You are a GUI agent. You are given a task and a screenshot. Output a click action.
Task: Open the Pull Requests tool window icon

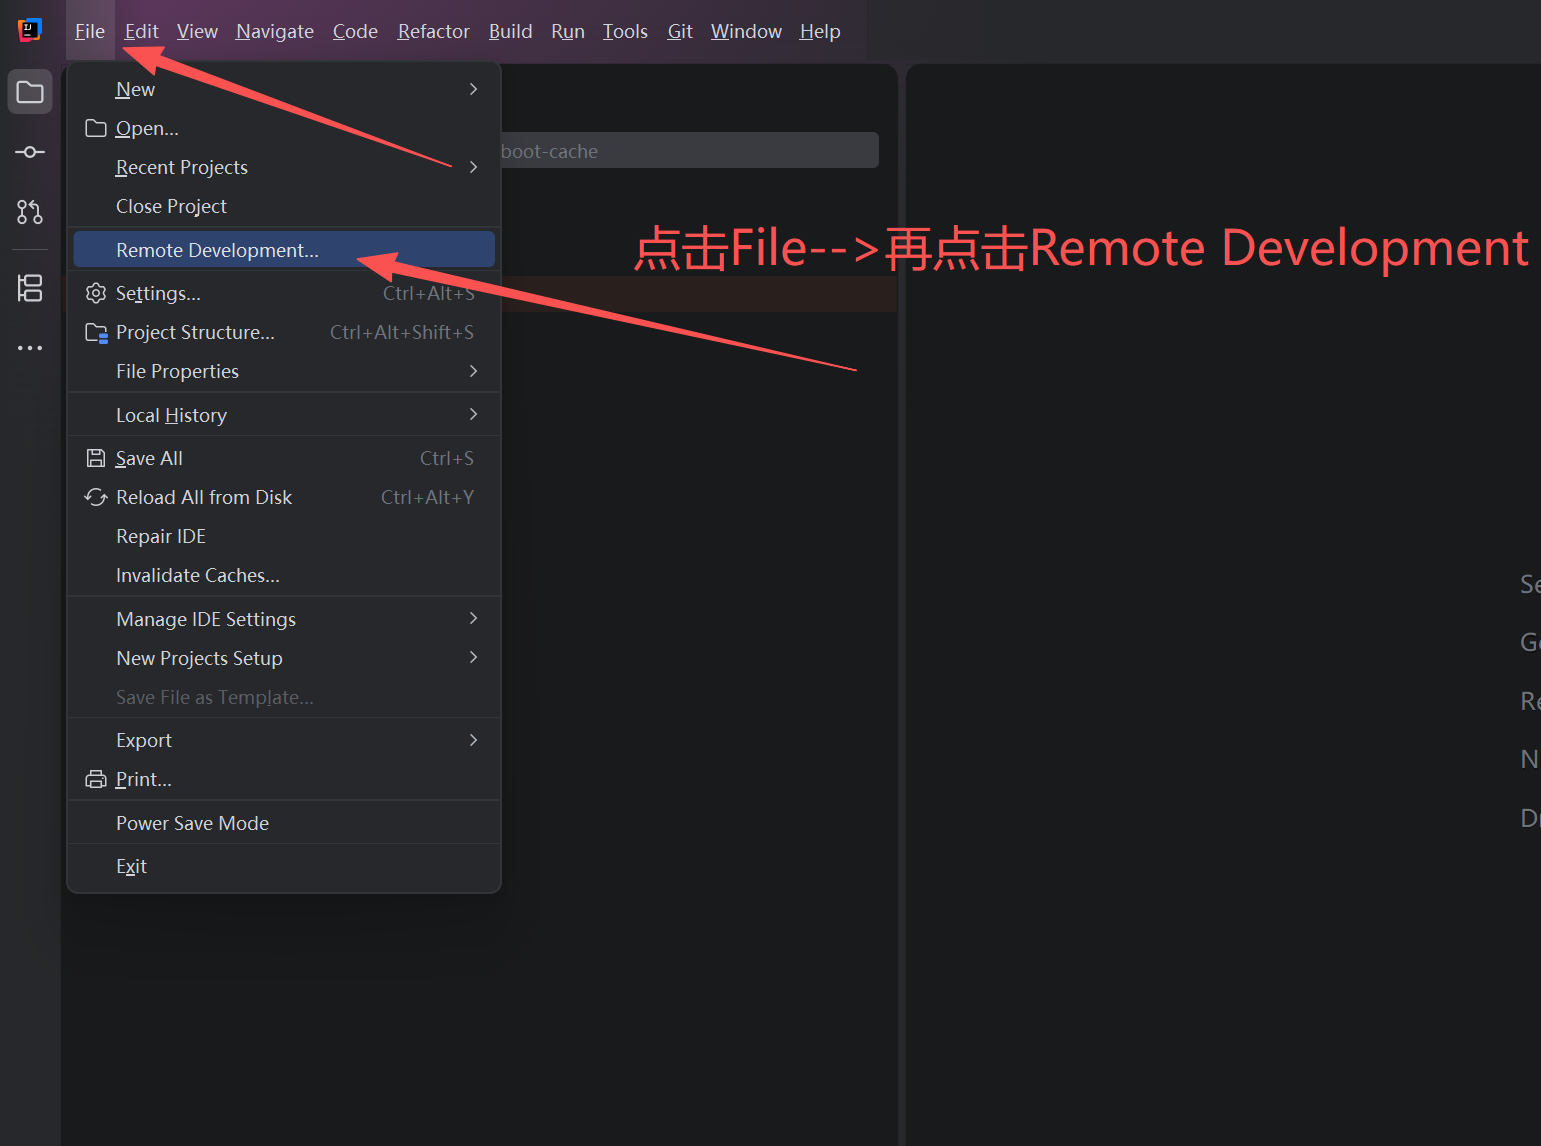[30, 212]
